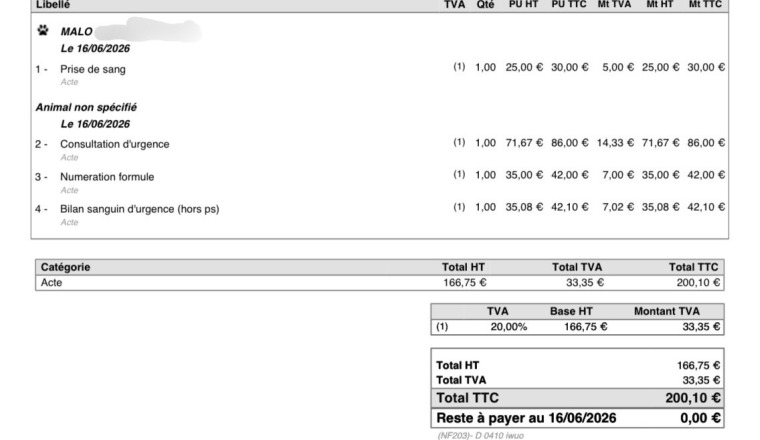The height and width of the screenshot is (440, 760).
Task: Click the 86,00 € PU TTC value
Action: (570, 143)
